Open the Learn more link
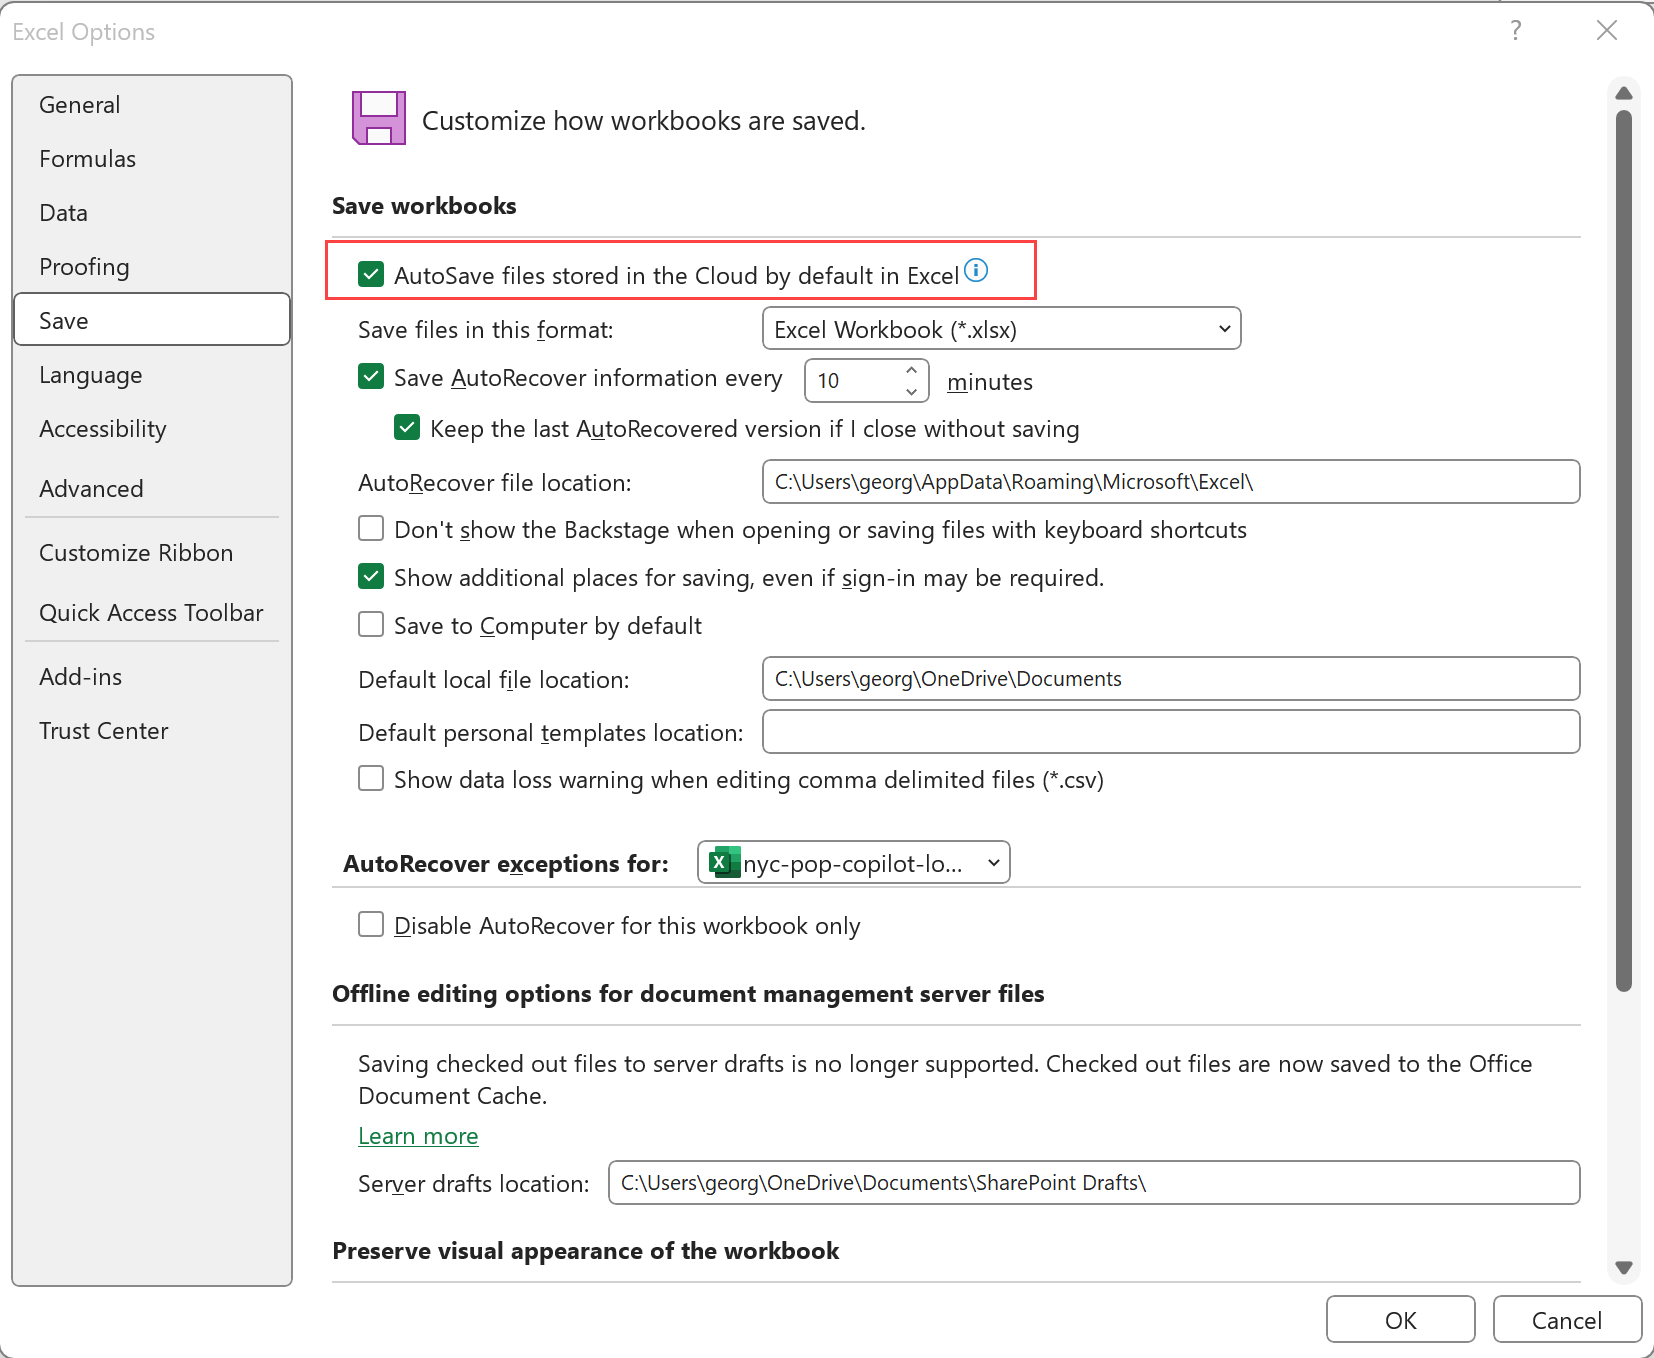 click(418, 1136)
